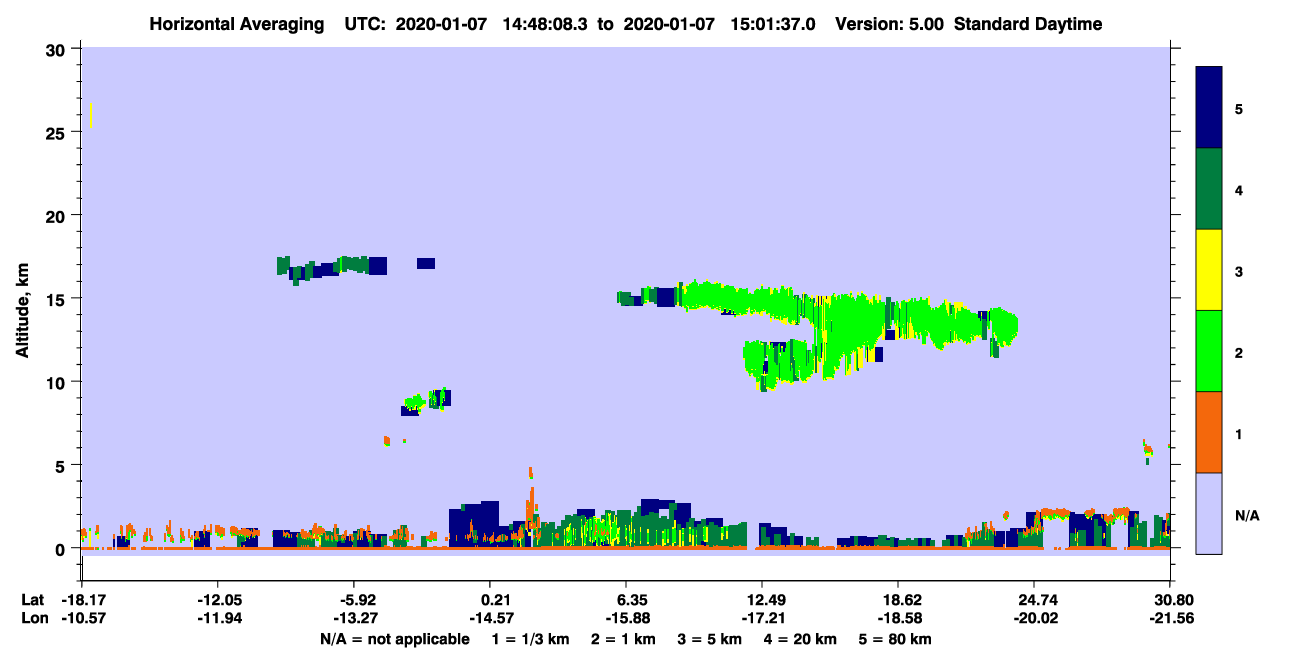Click the '3 = 5 km' legend note
Screen dimensions: 1300x667
coord(712,639)
